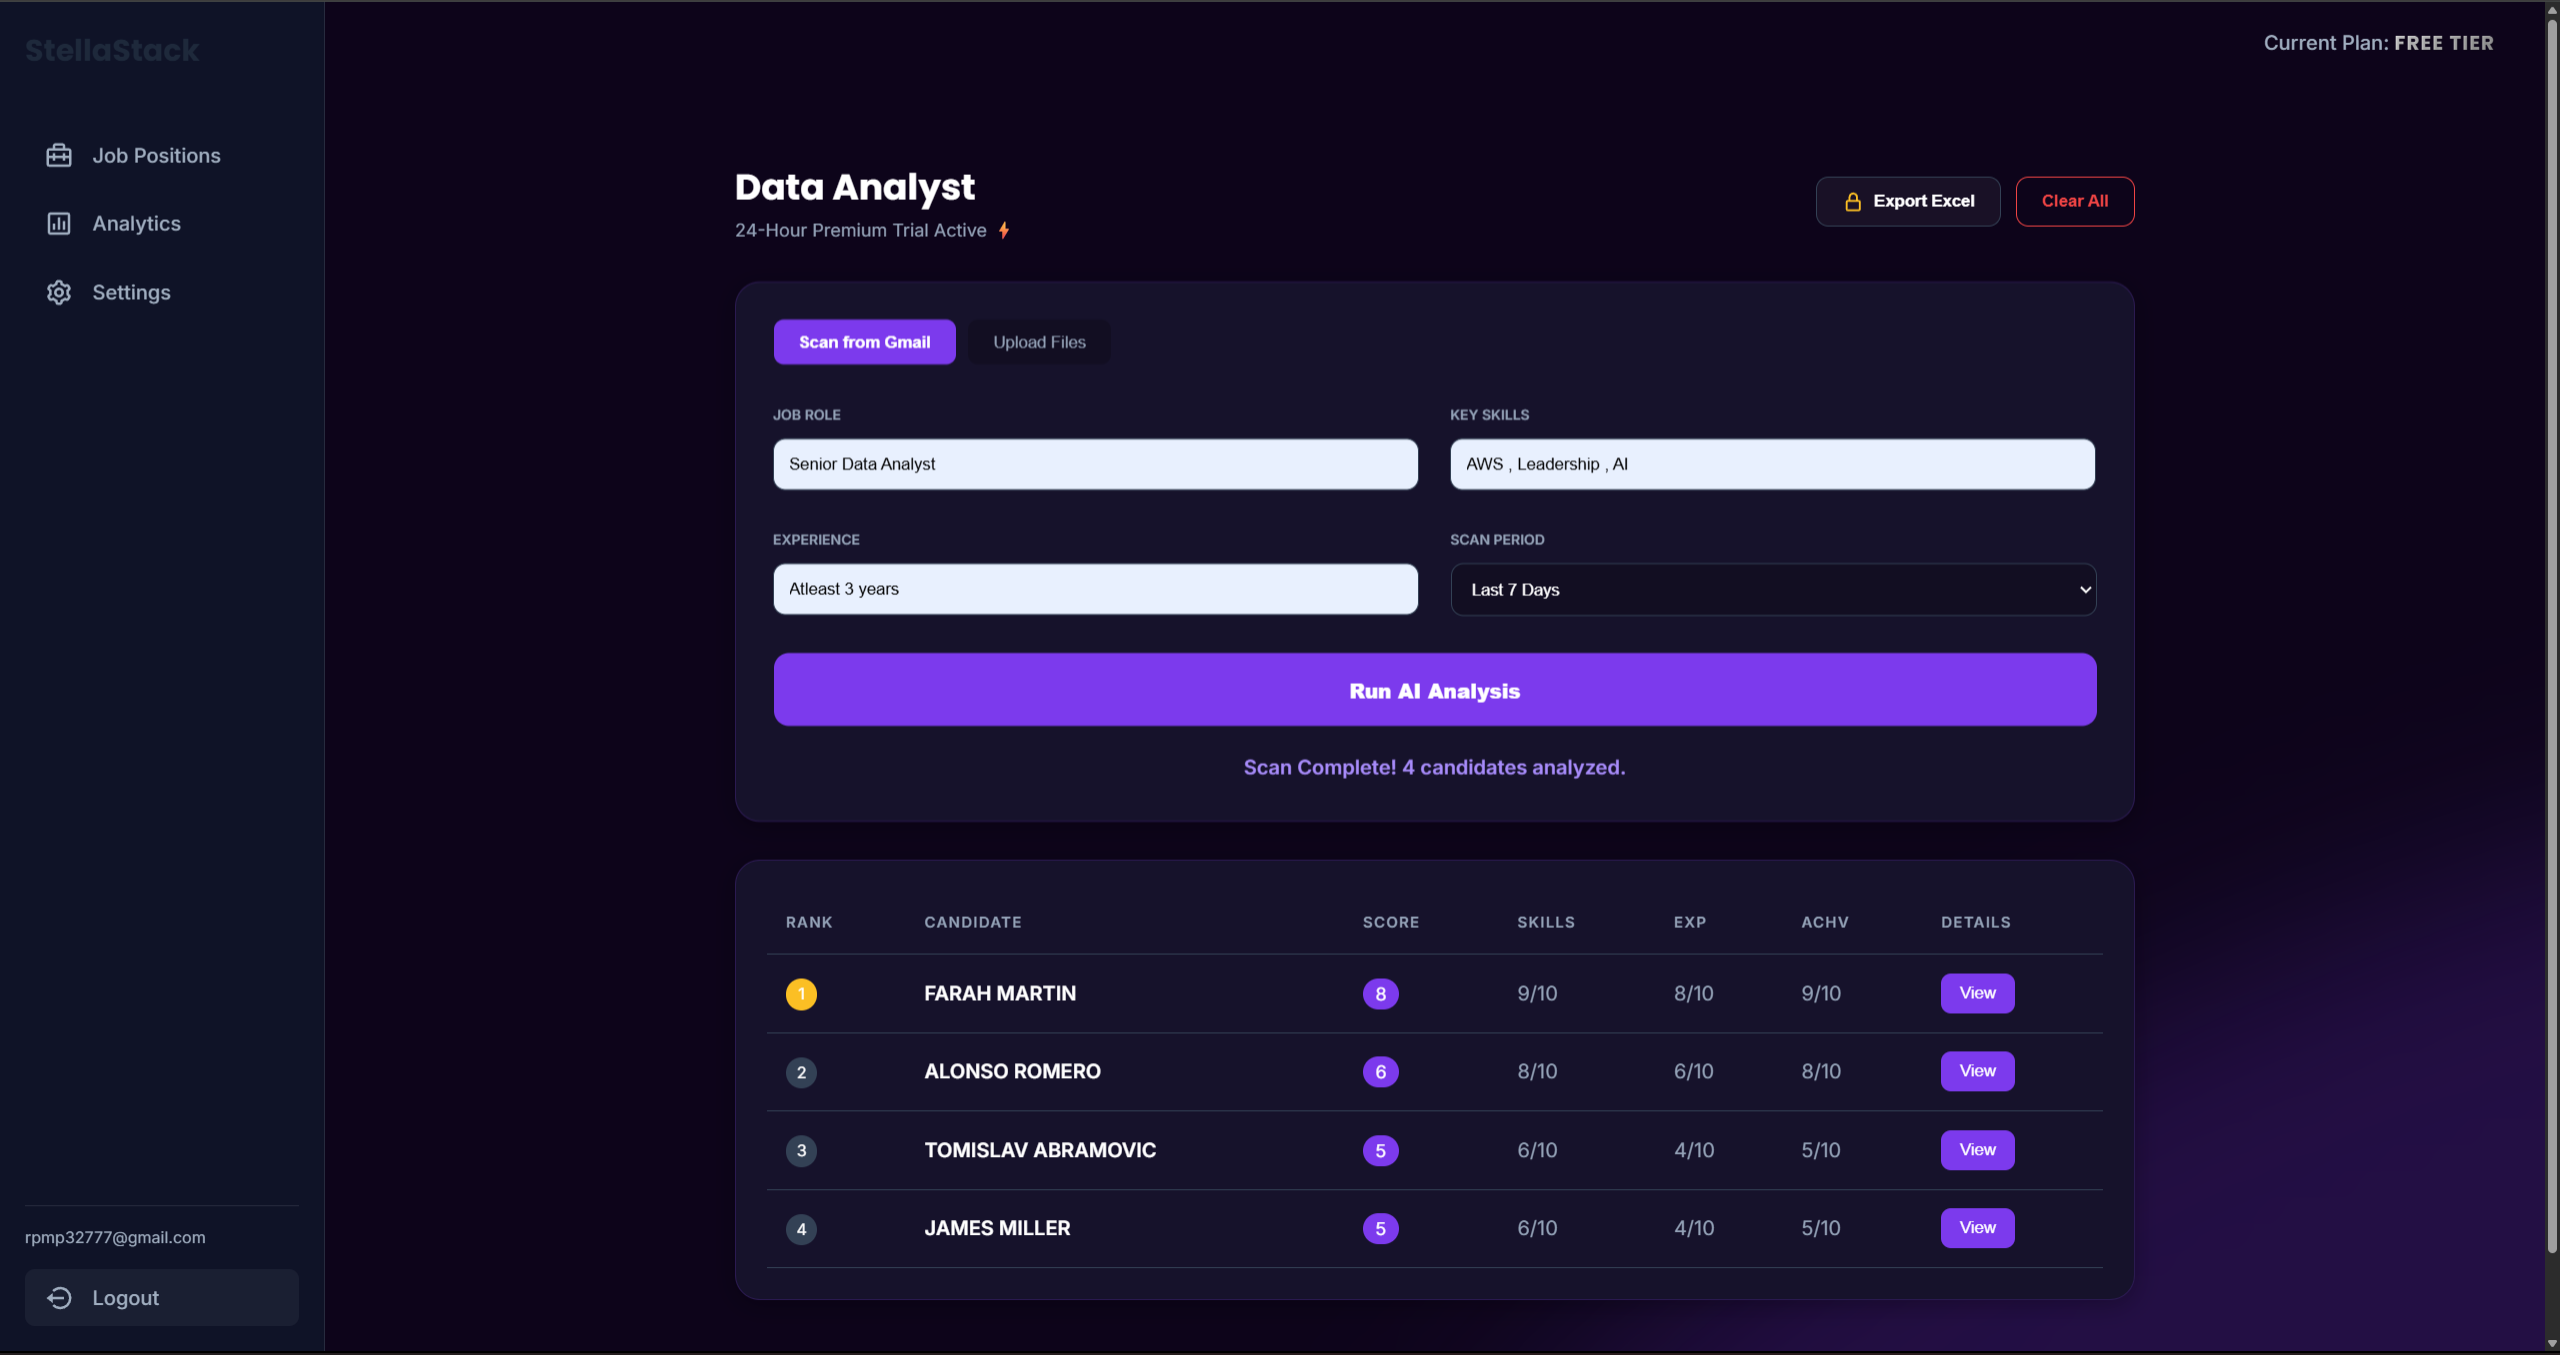
Task: Click the StellaStack logo
Action: click(112, 49)
